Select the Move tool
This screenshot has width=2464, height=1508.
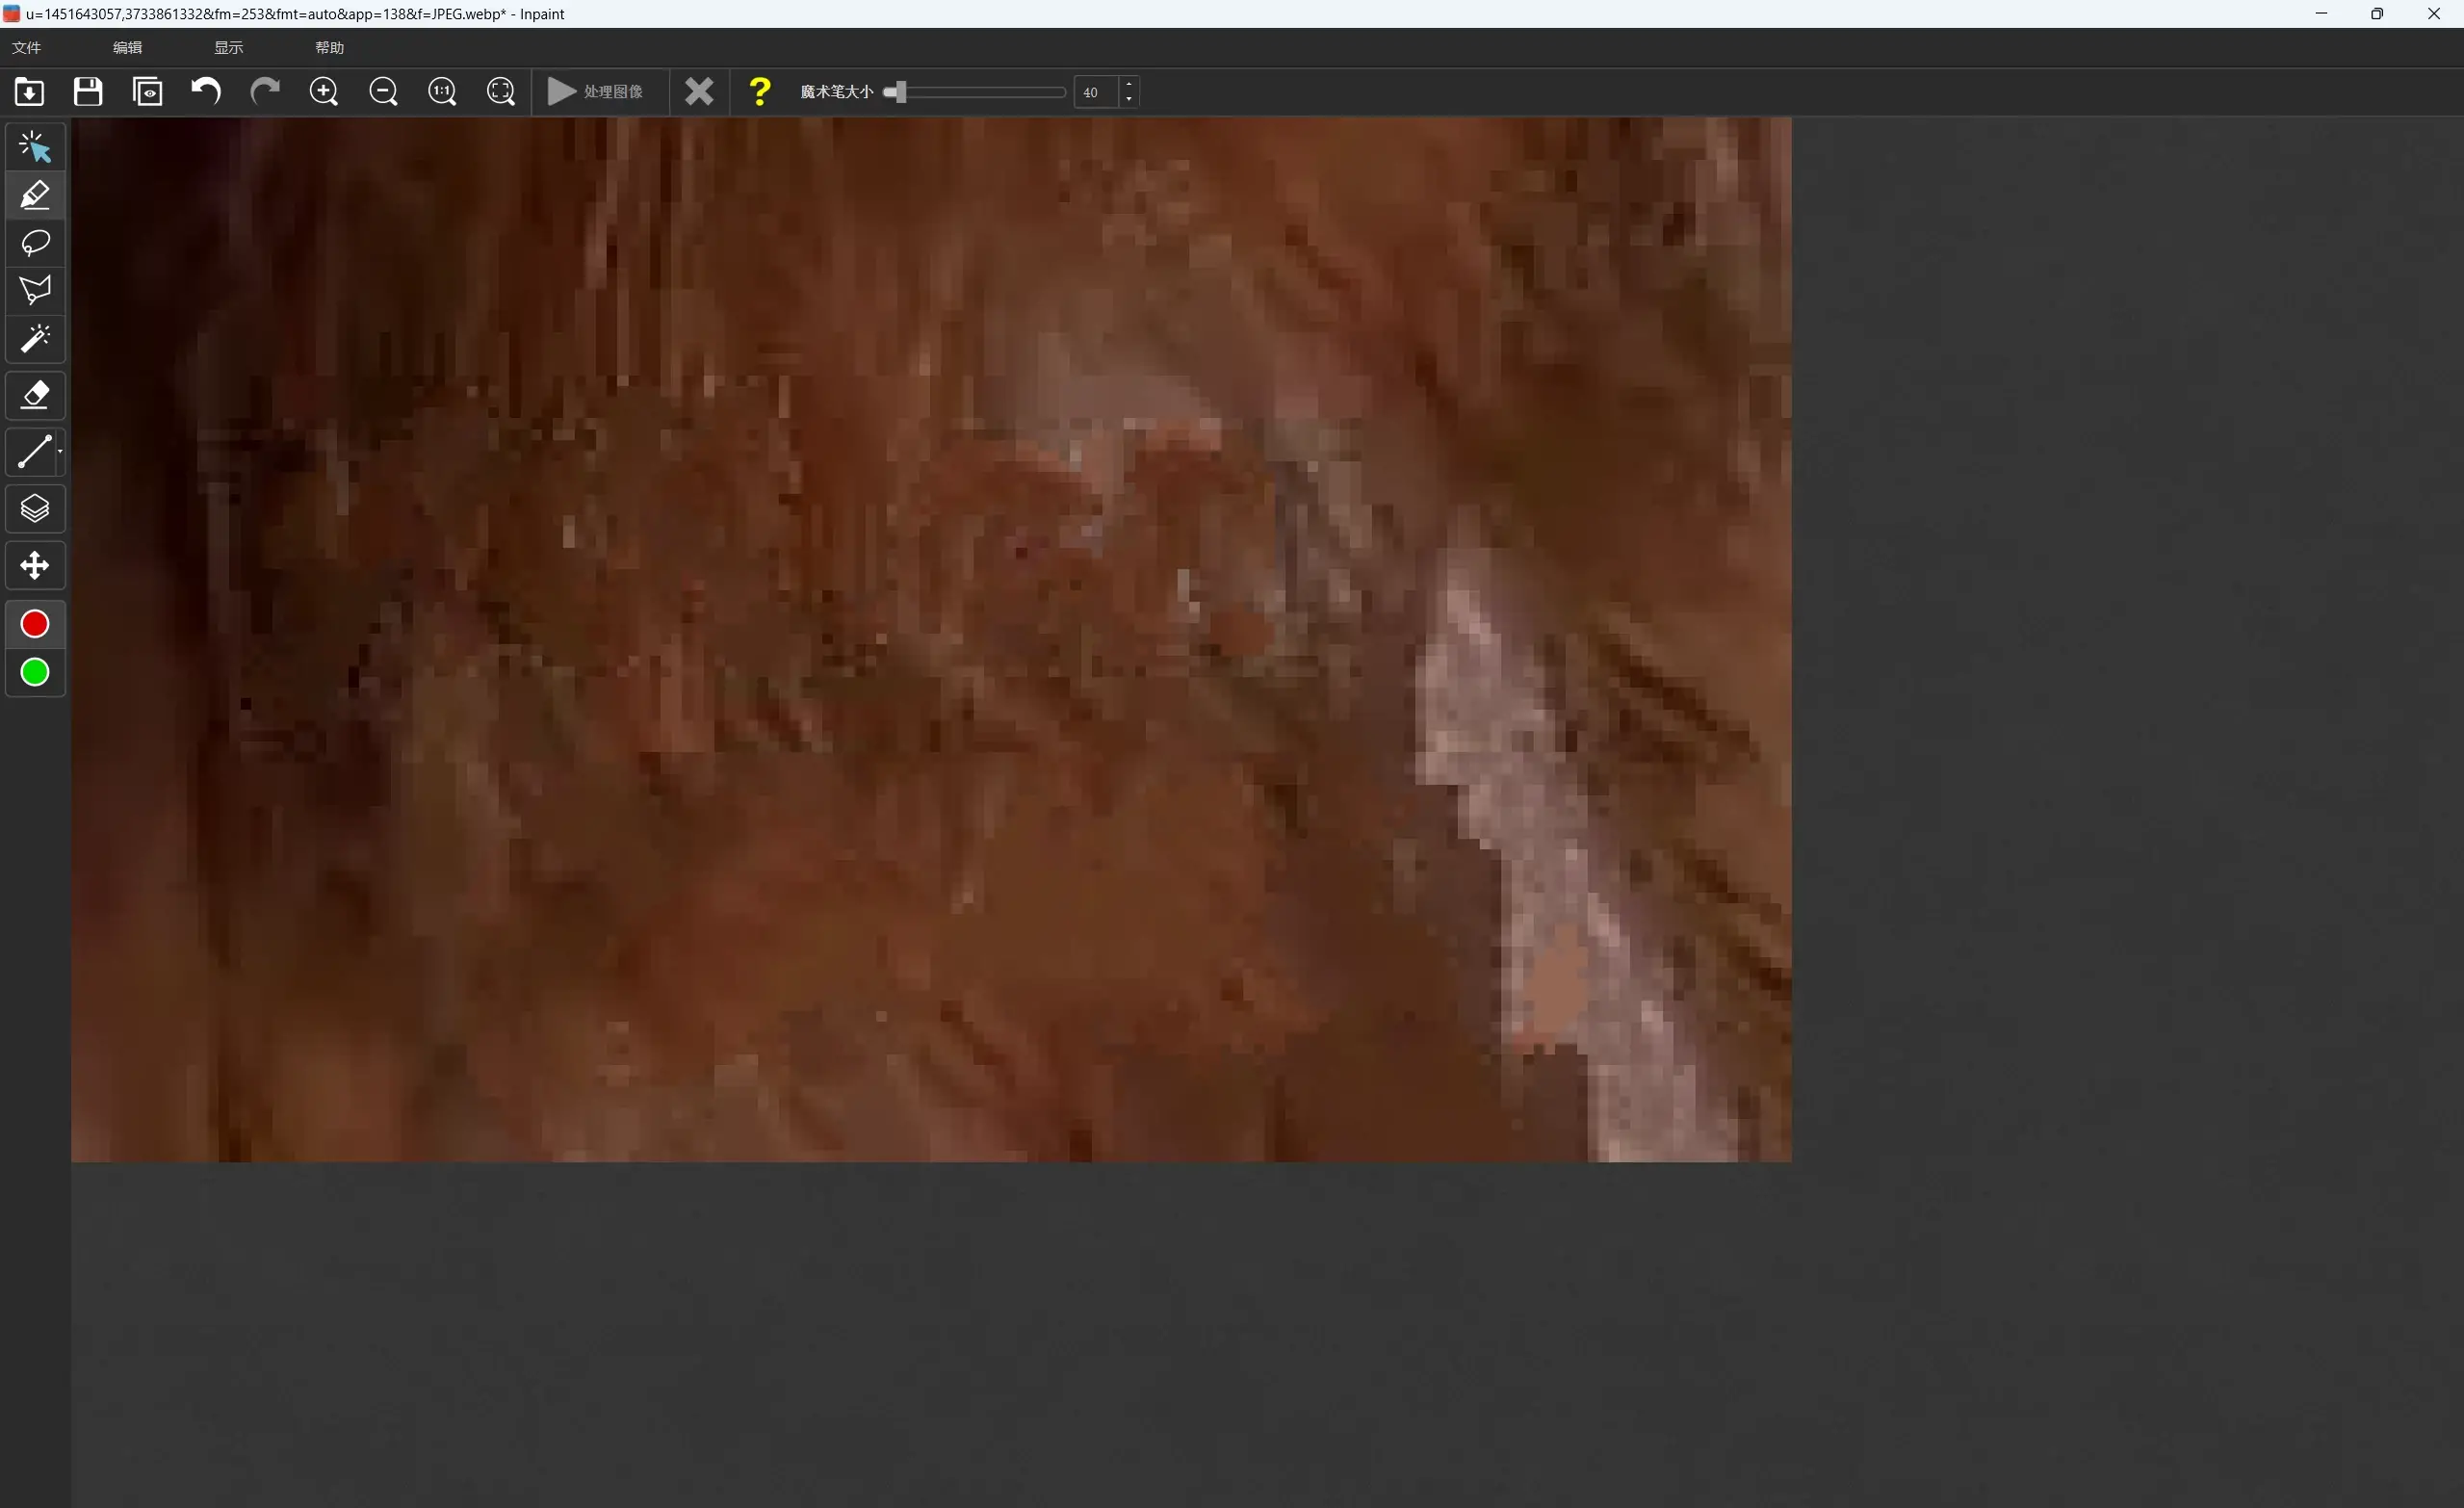pyautogui.click(x=34, y=564)
